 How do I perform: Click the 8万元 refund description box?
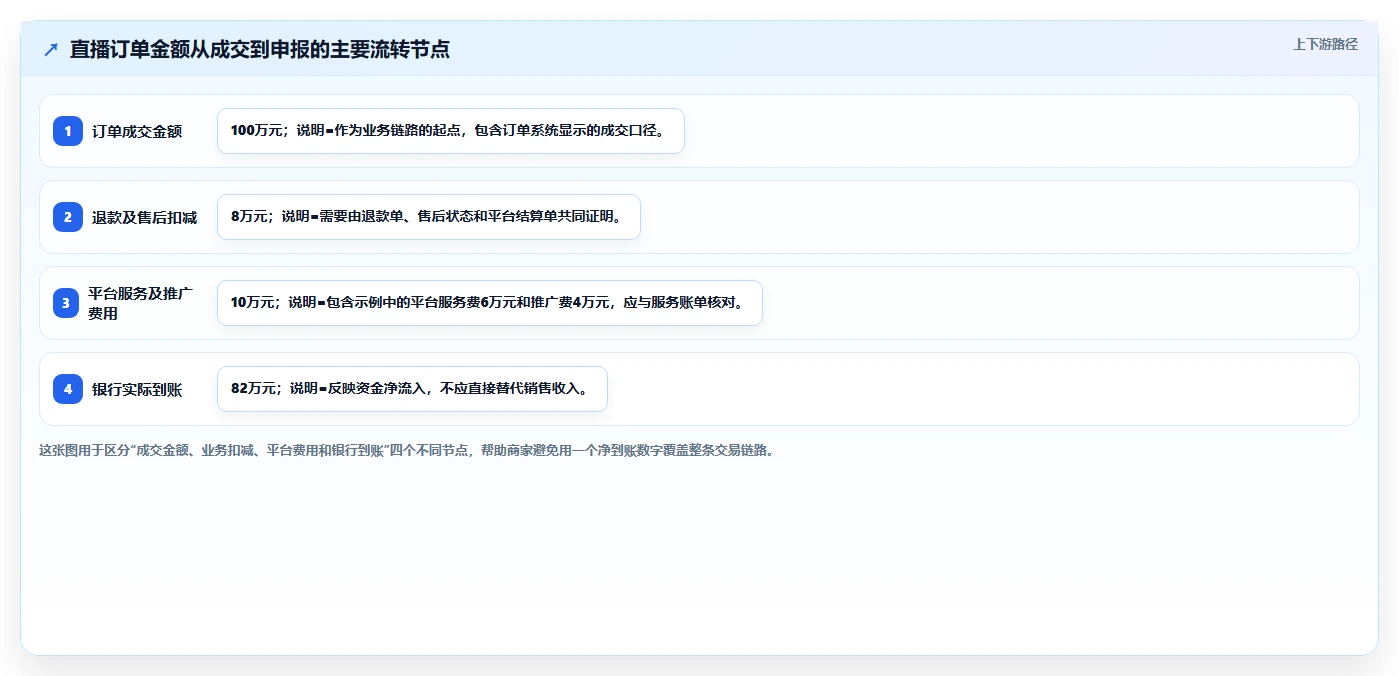429,217
